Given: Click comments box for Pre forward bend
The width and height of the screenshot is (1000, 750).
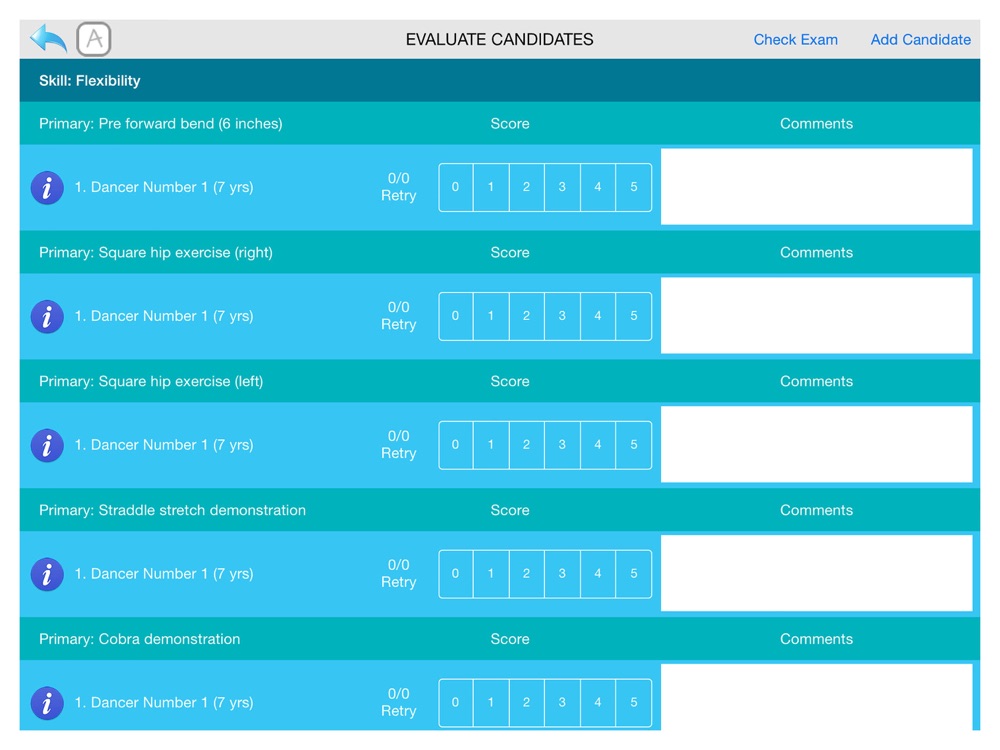Looking at the screenshot, I should (x=816, y=187).
